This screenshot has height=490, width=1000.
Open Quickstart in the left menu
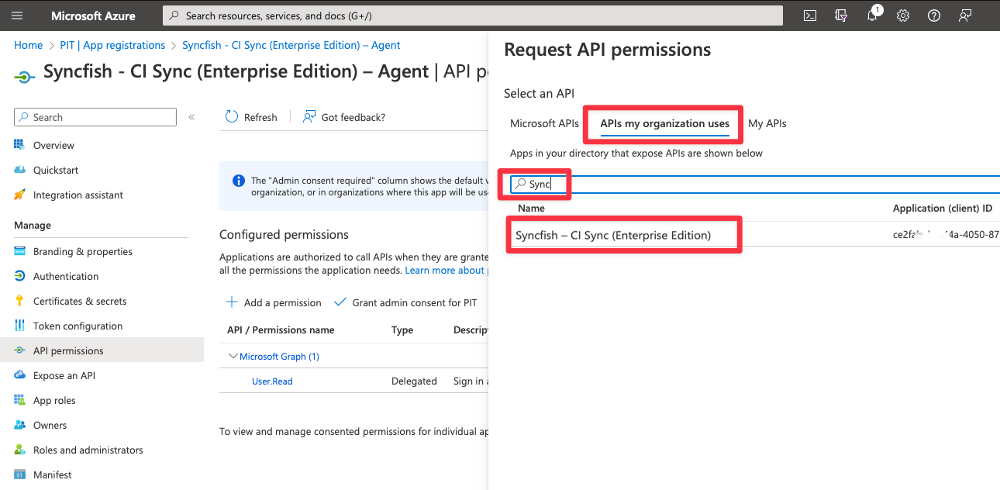[x=55, y=170]
